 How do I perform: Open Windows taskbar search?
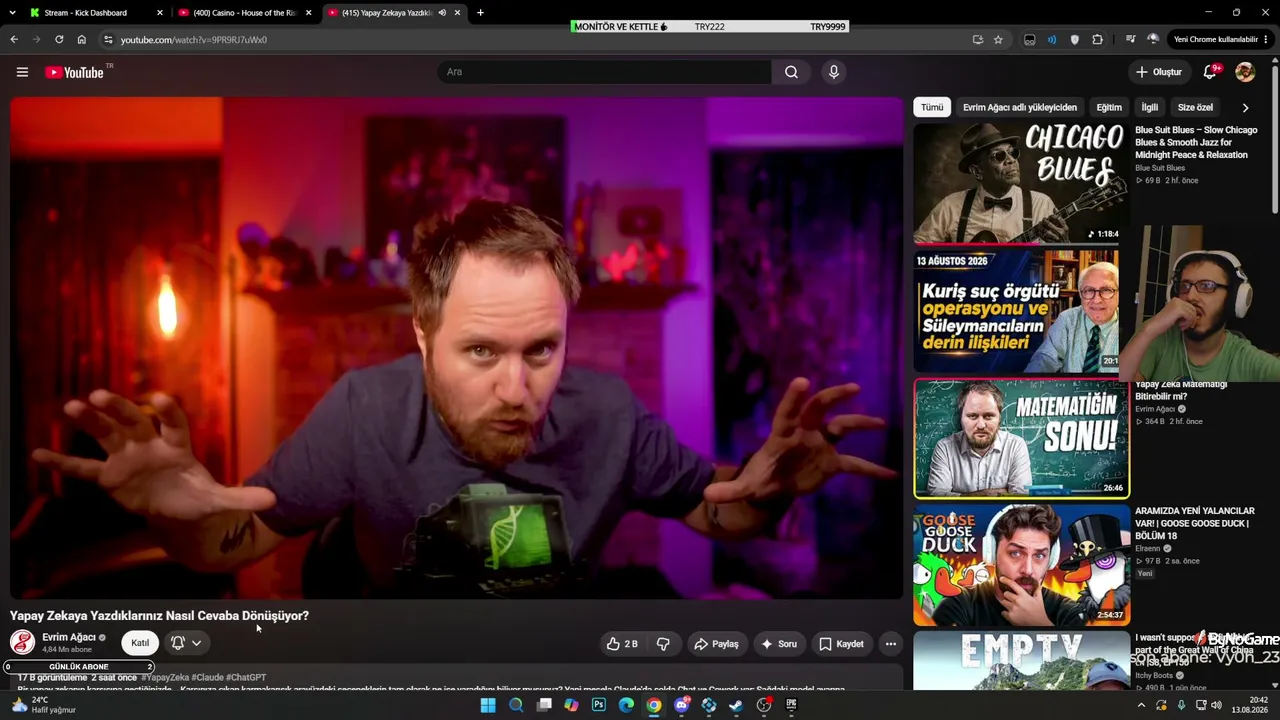tap(516, 705)
